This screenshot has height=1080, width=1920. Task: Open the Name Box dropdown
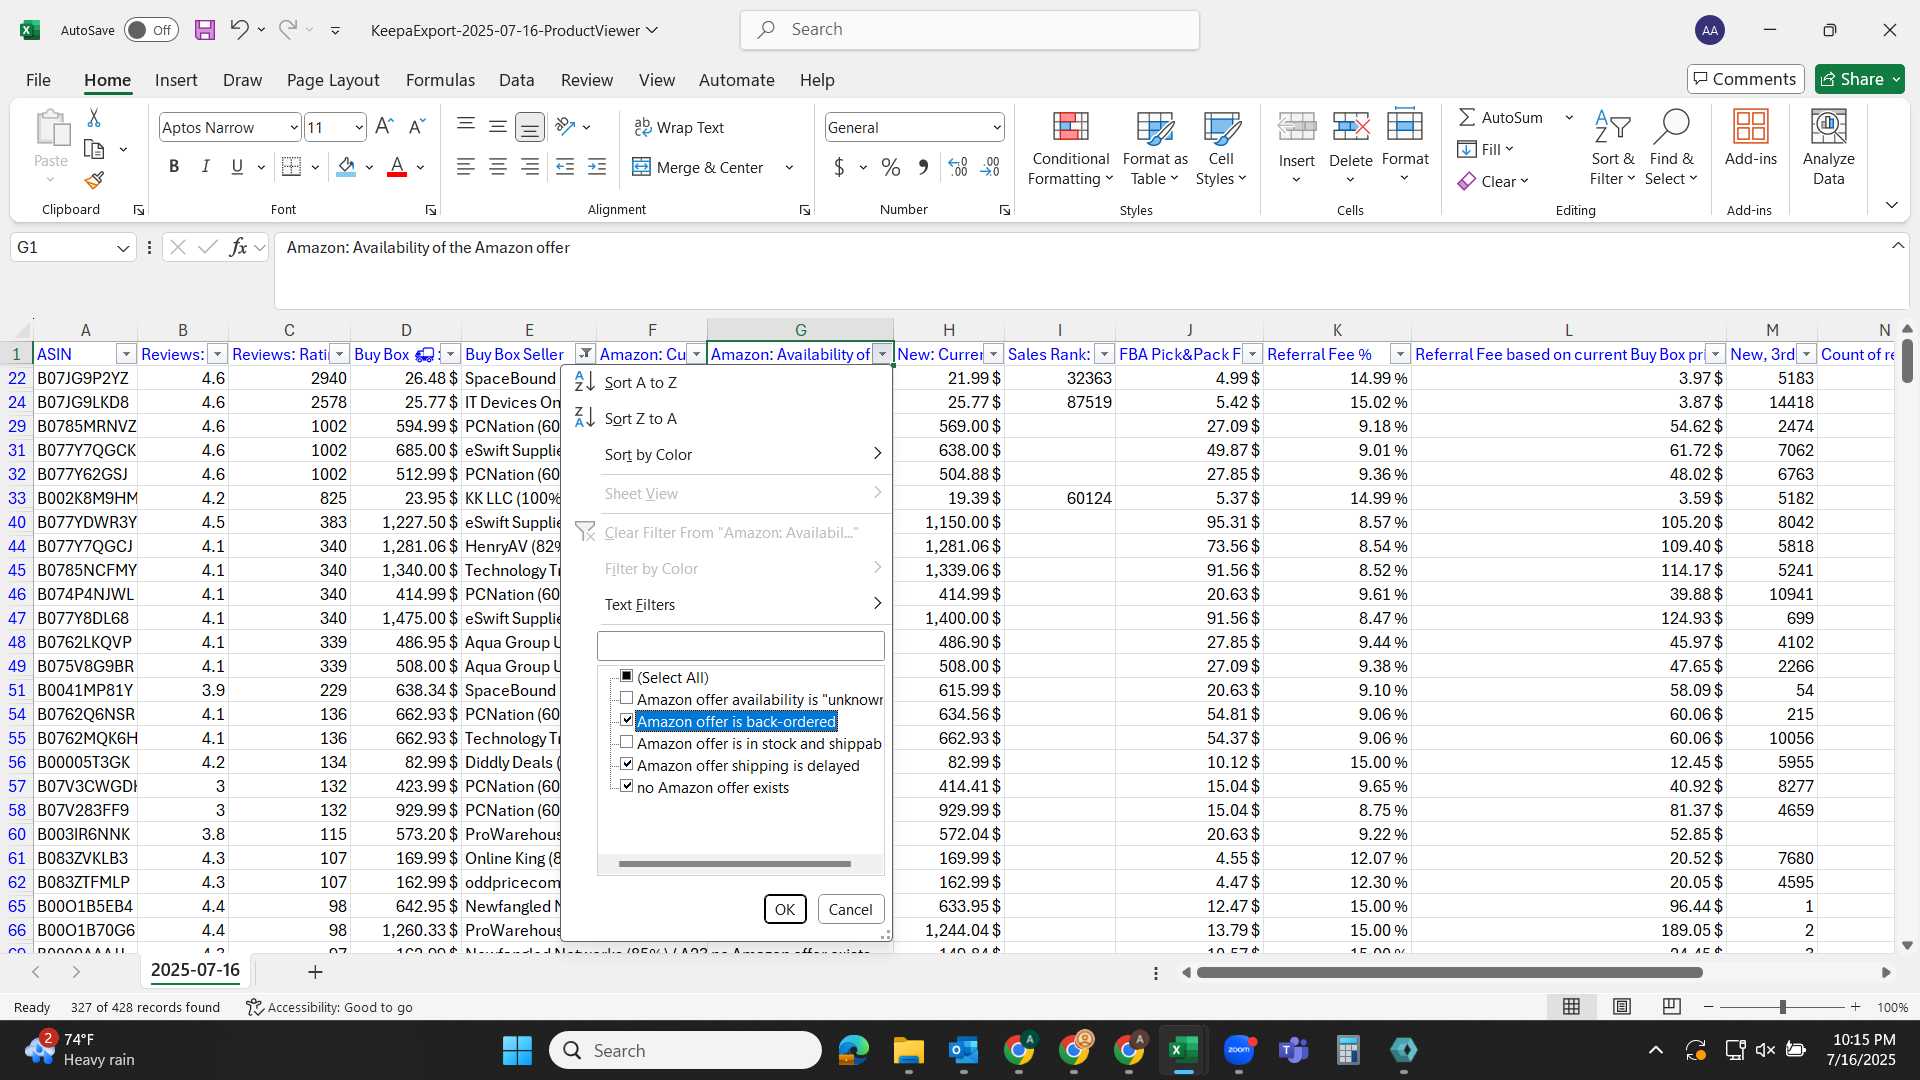point(123,248)
